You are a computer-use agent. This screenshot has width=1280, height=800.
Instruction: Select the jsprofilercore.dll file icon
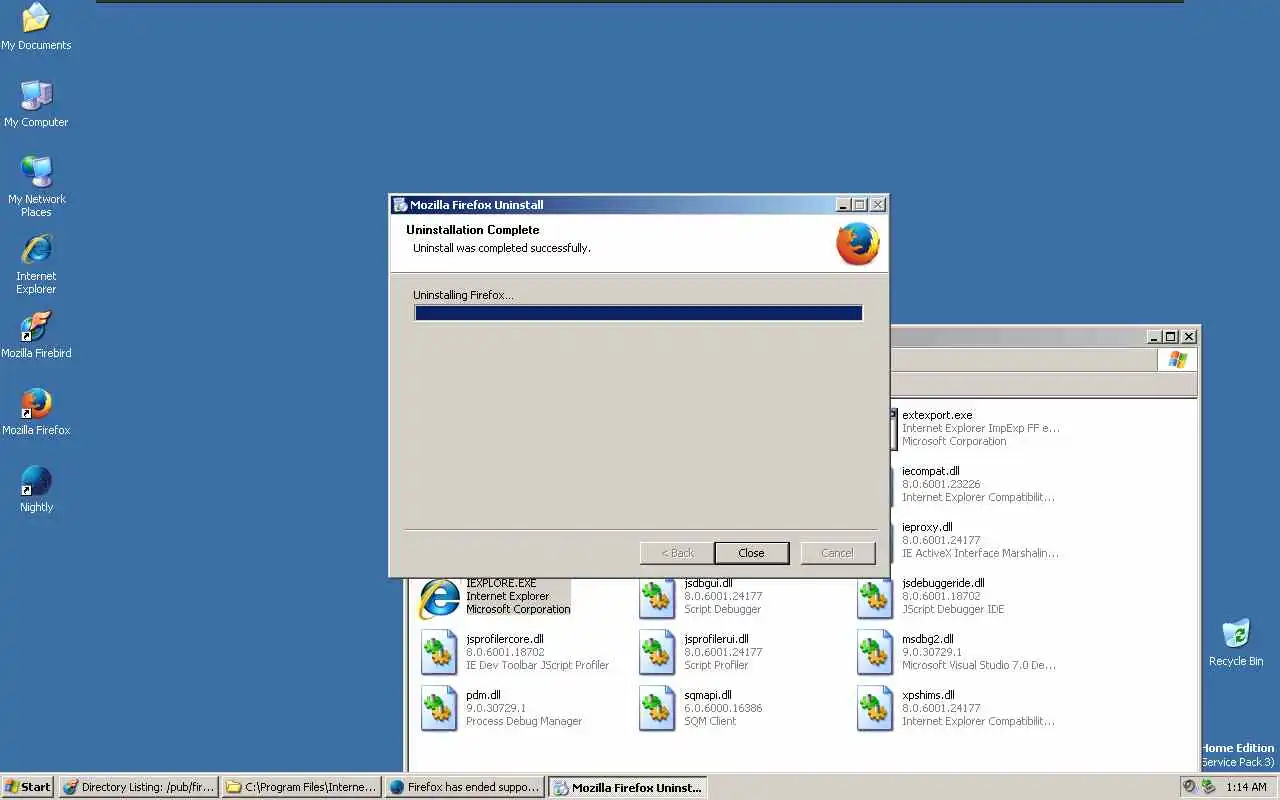pos(439,653)
